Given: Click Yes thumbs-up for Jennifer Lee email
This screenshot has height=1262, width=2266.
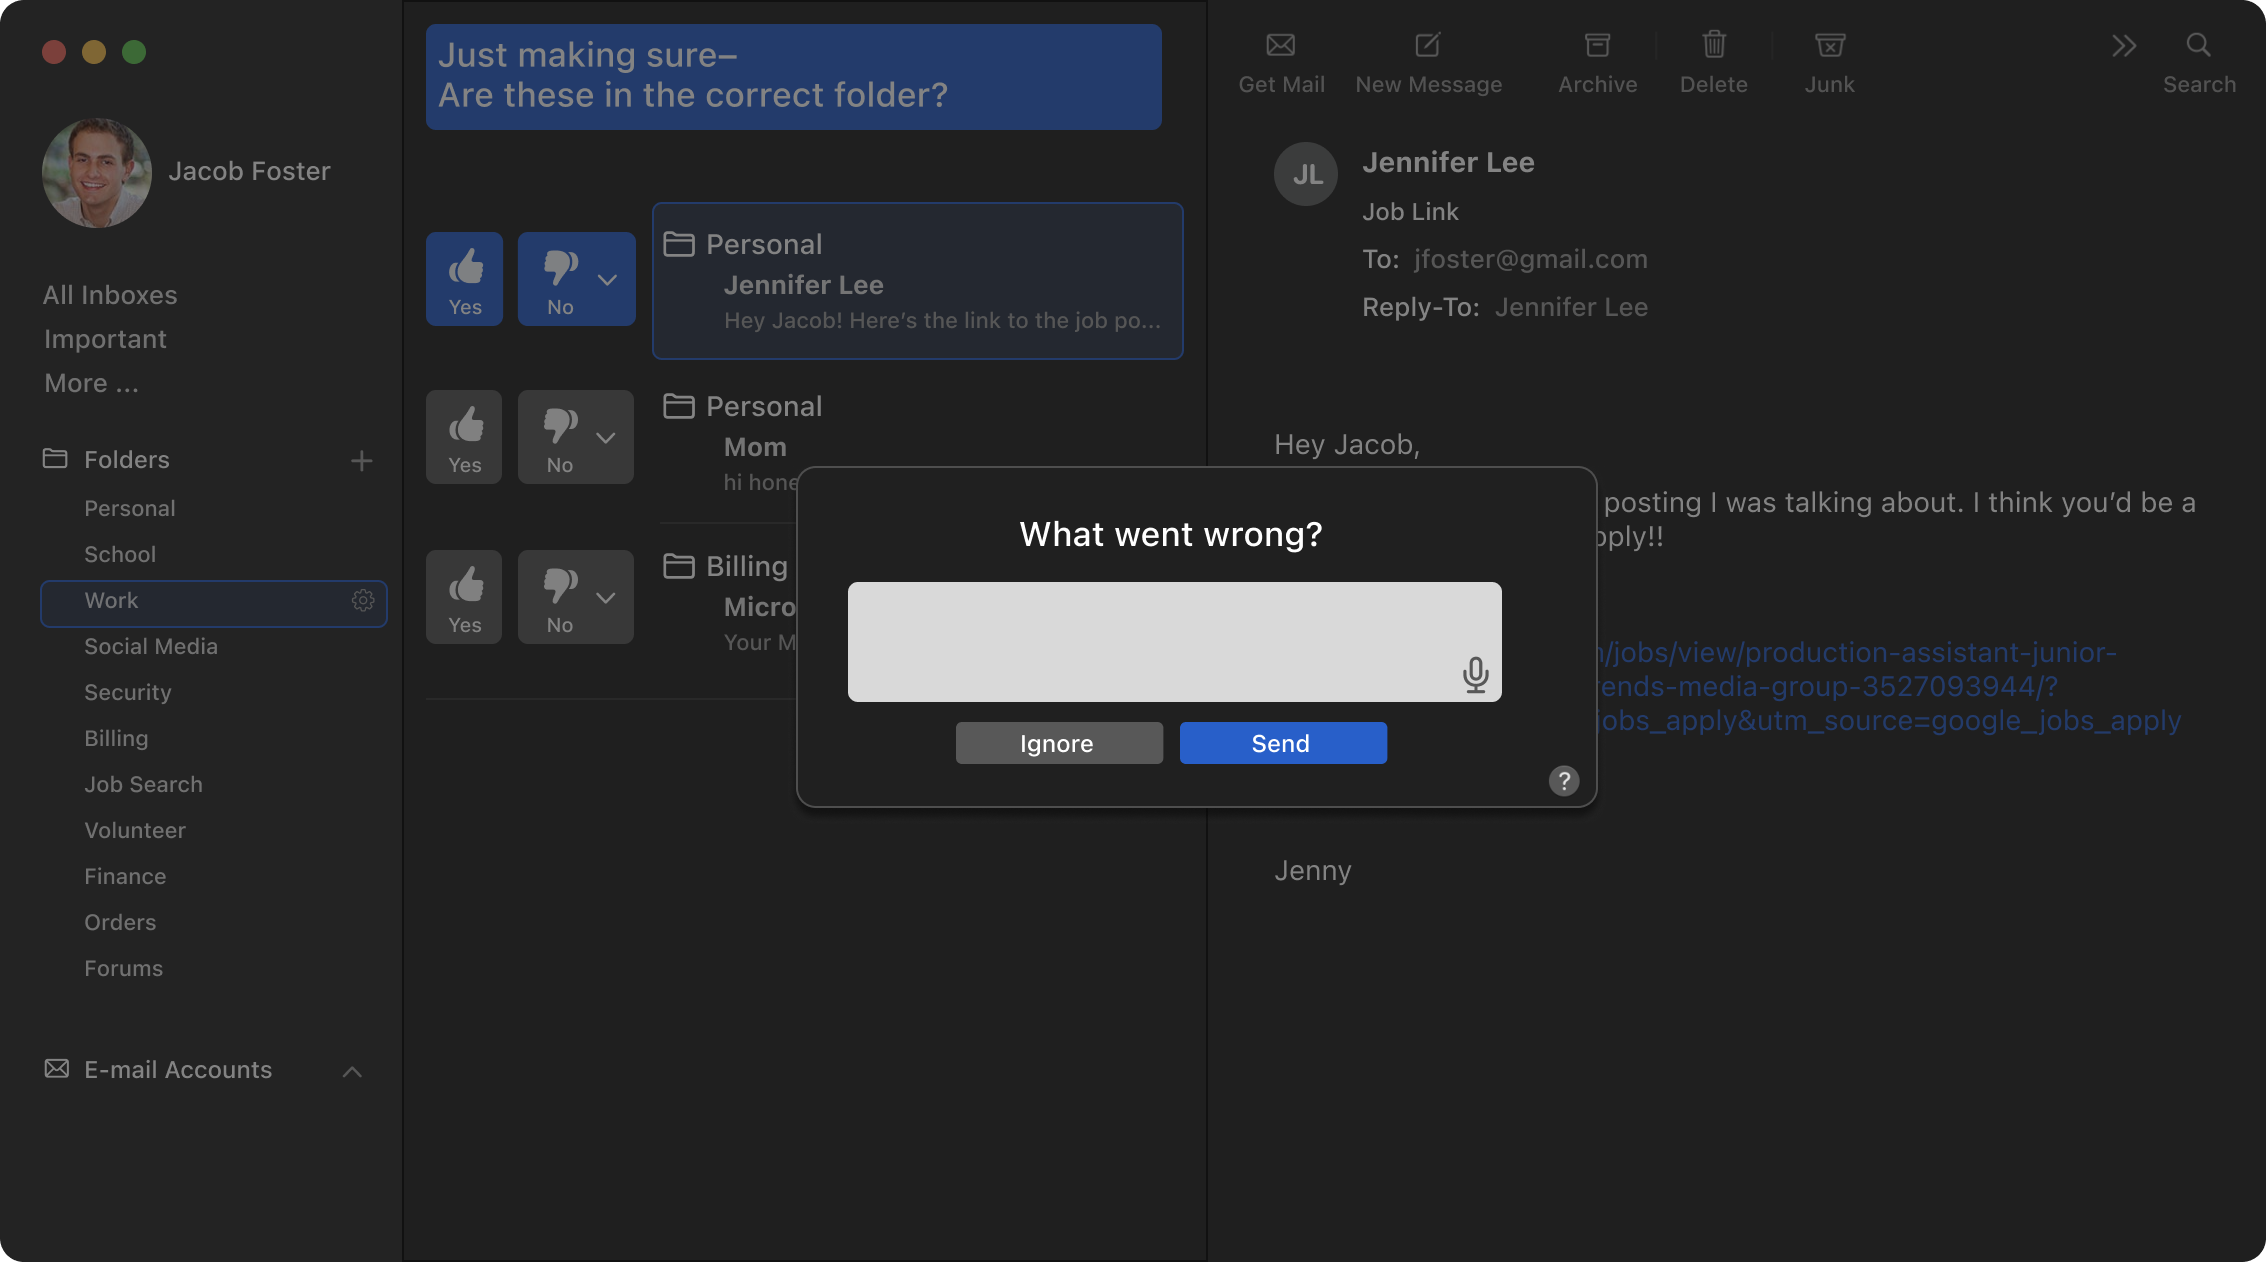Looking at the screenshot, I should 465,279.
